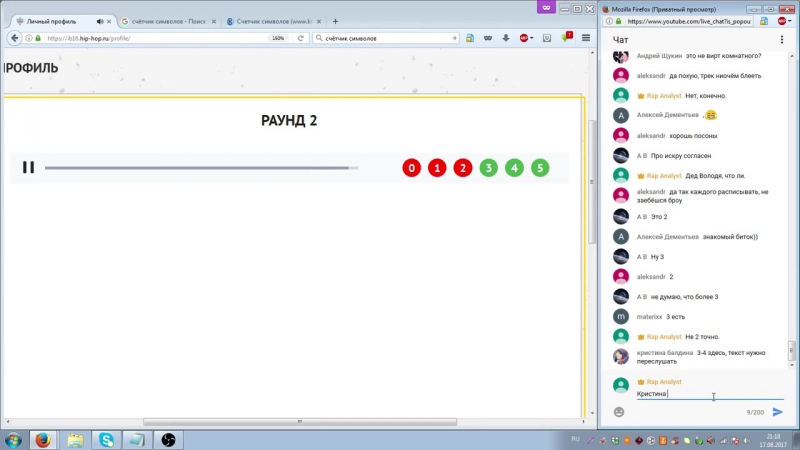Switch to the Google search results tab

coord(163,21)
